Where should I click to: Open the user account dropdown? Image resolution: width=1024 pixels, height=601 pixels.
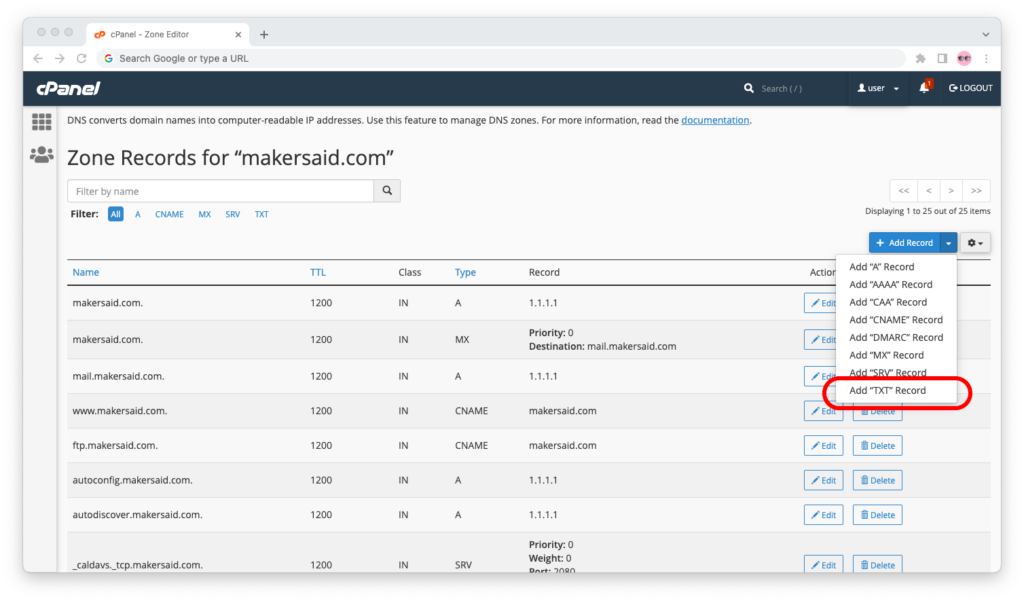[x=878, y=88]
